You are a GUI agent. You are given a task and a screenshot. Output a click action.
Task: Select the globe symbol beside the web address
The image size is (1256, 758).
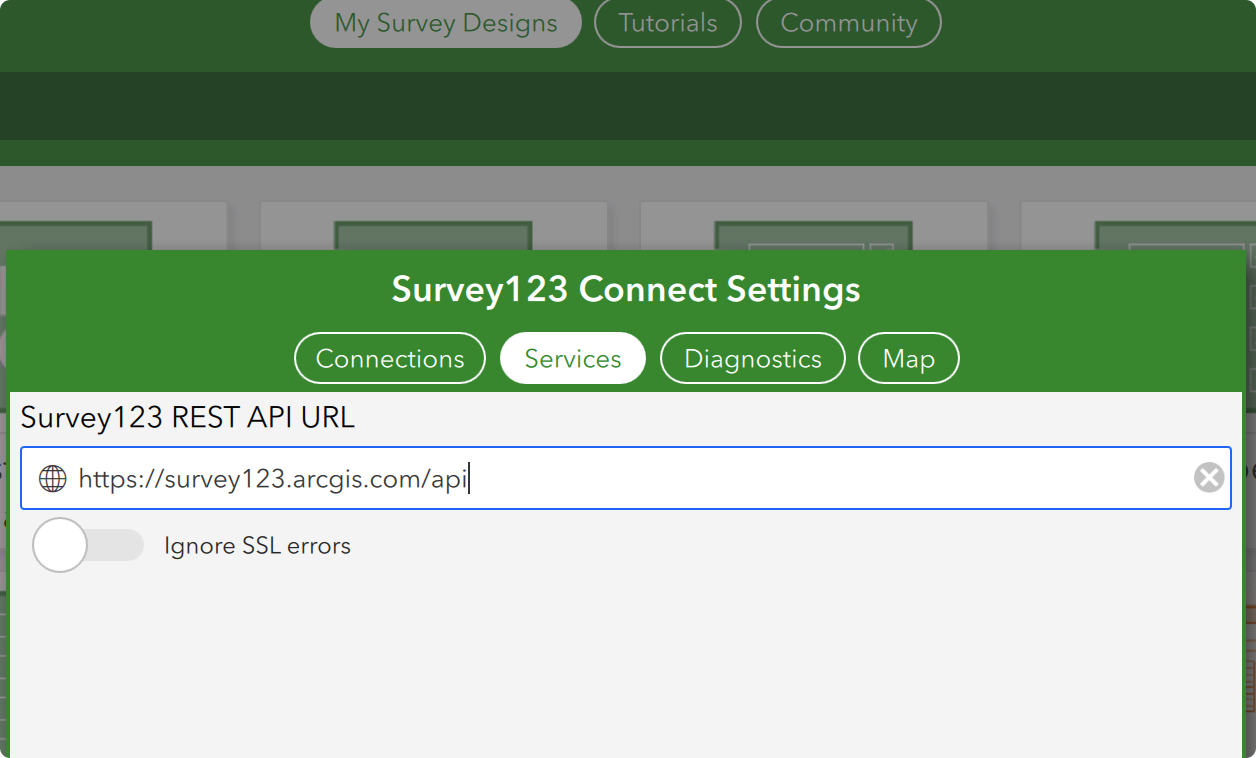pos(52,478)
